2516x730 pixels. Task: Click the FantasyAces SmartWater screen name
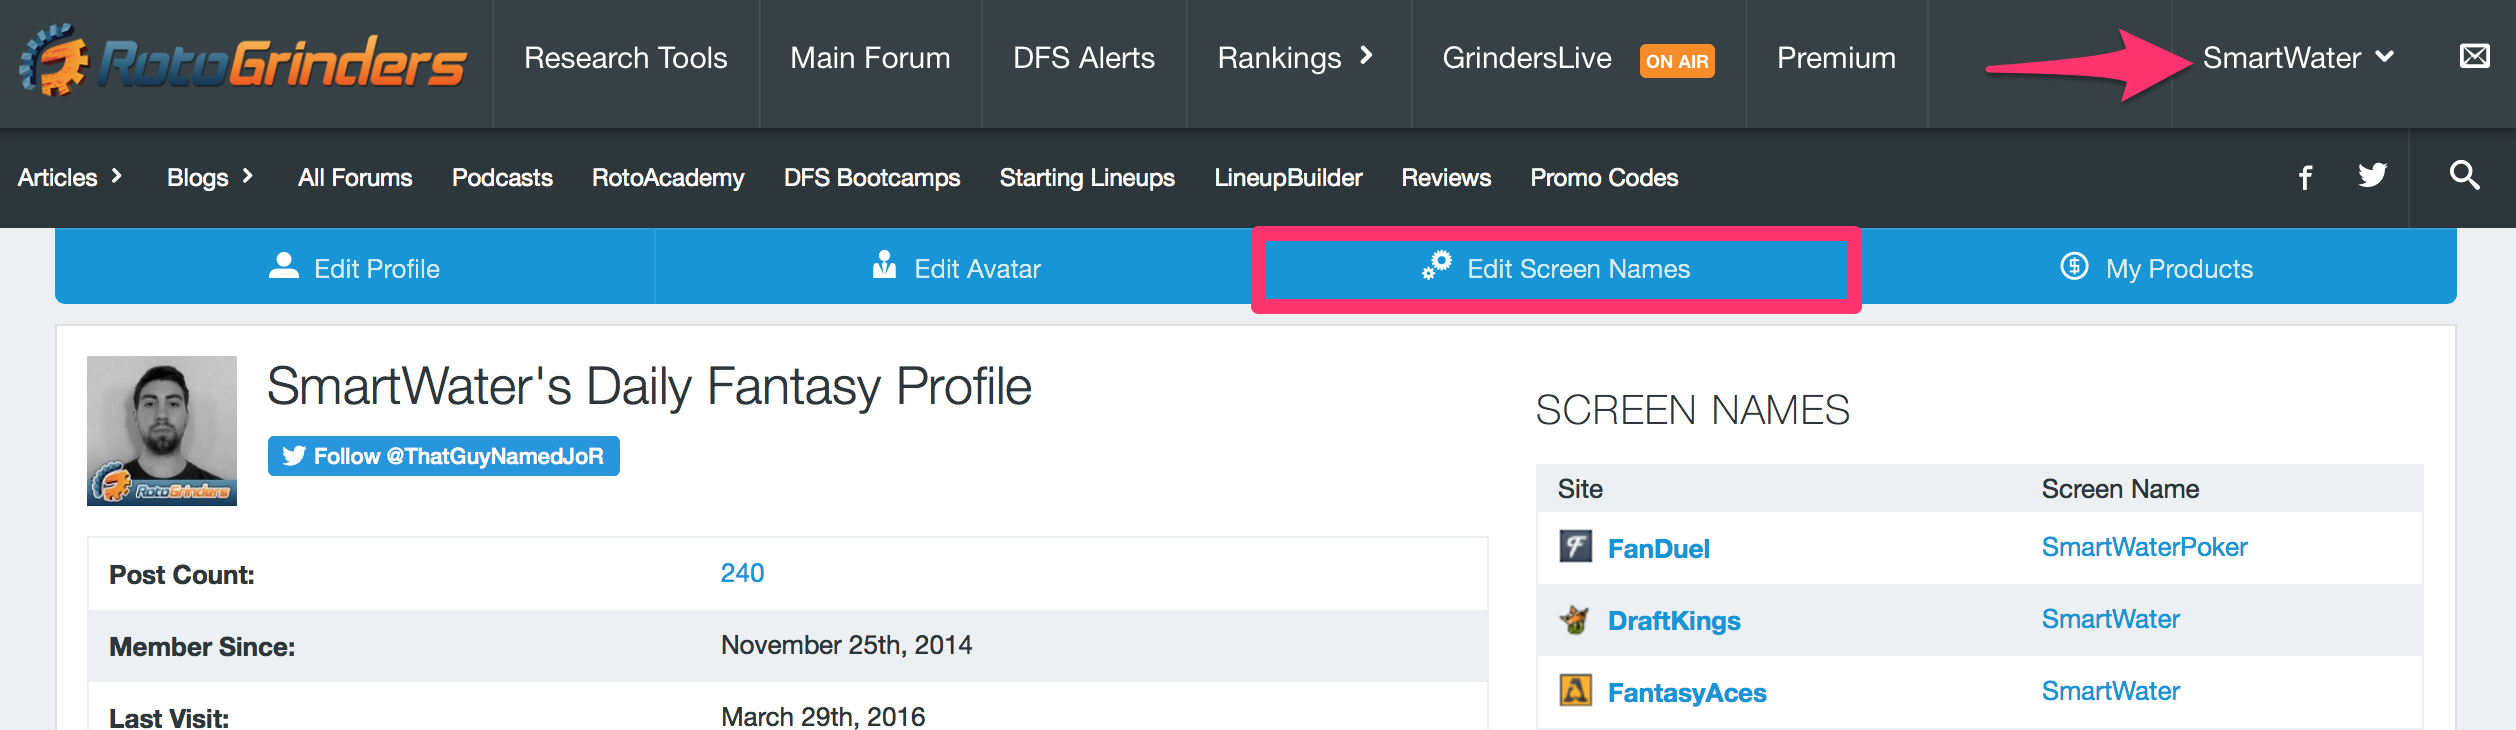(x=2110, y=691)
